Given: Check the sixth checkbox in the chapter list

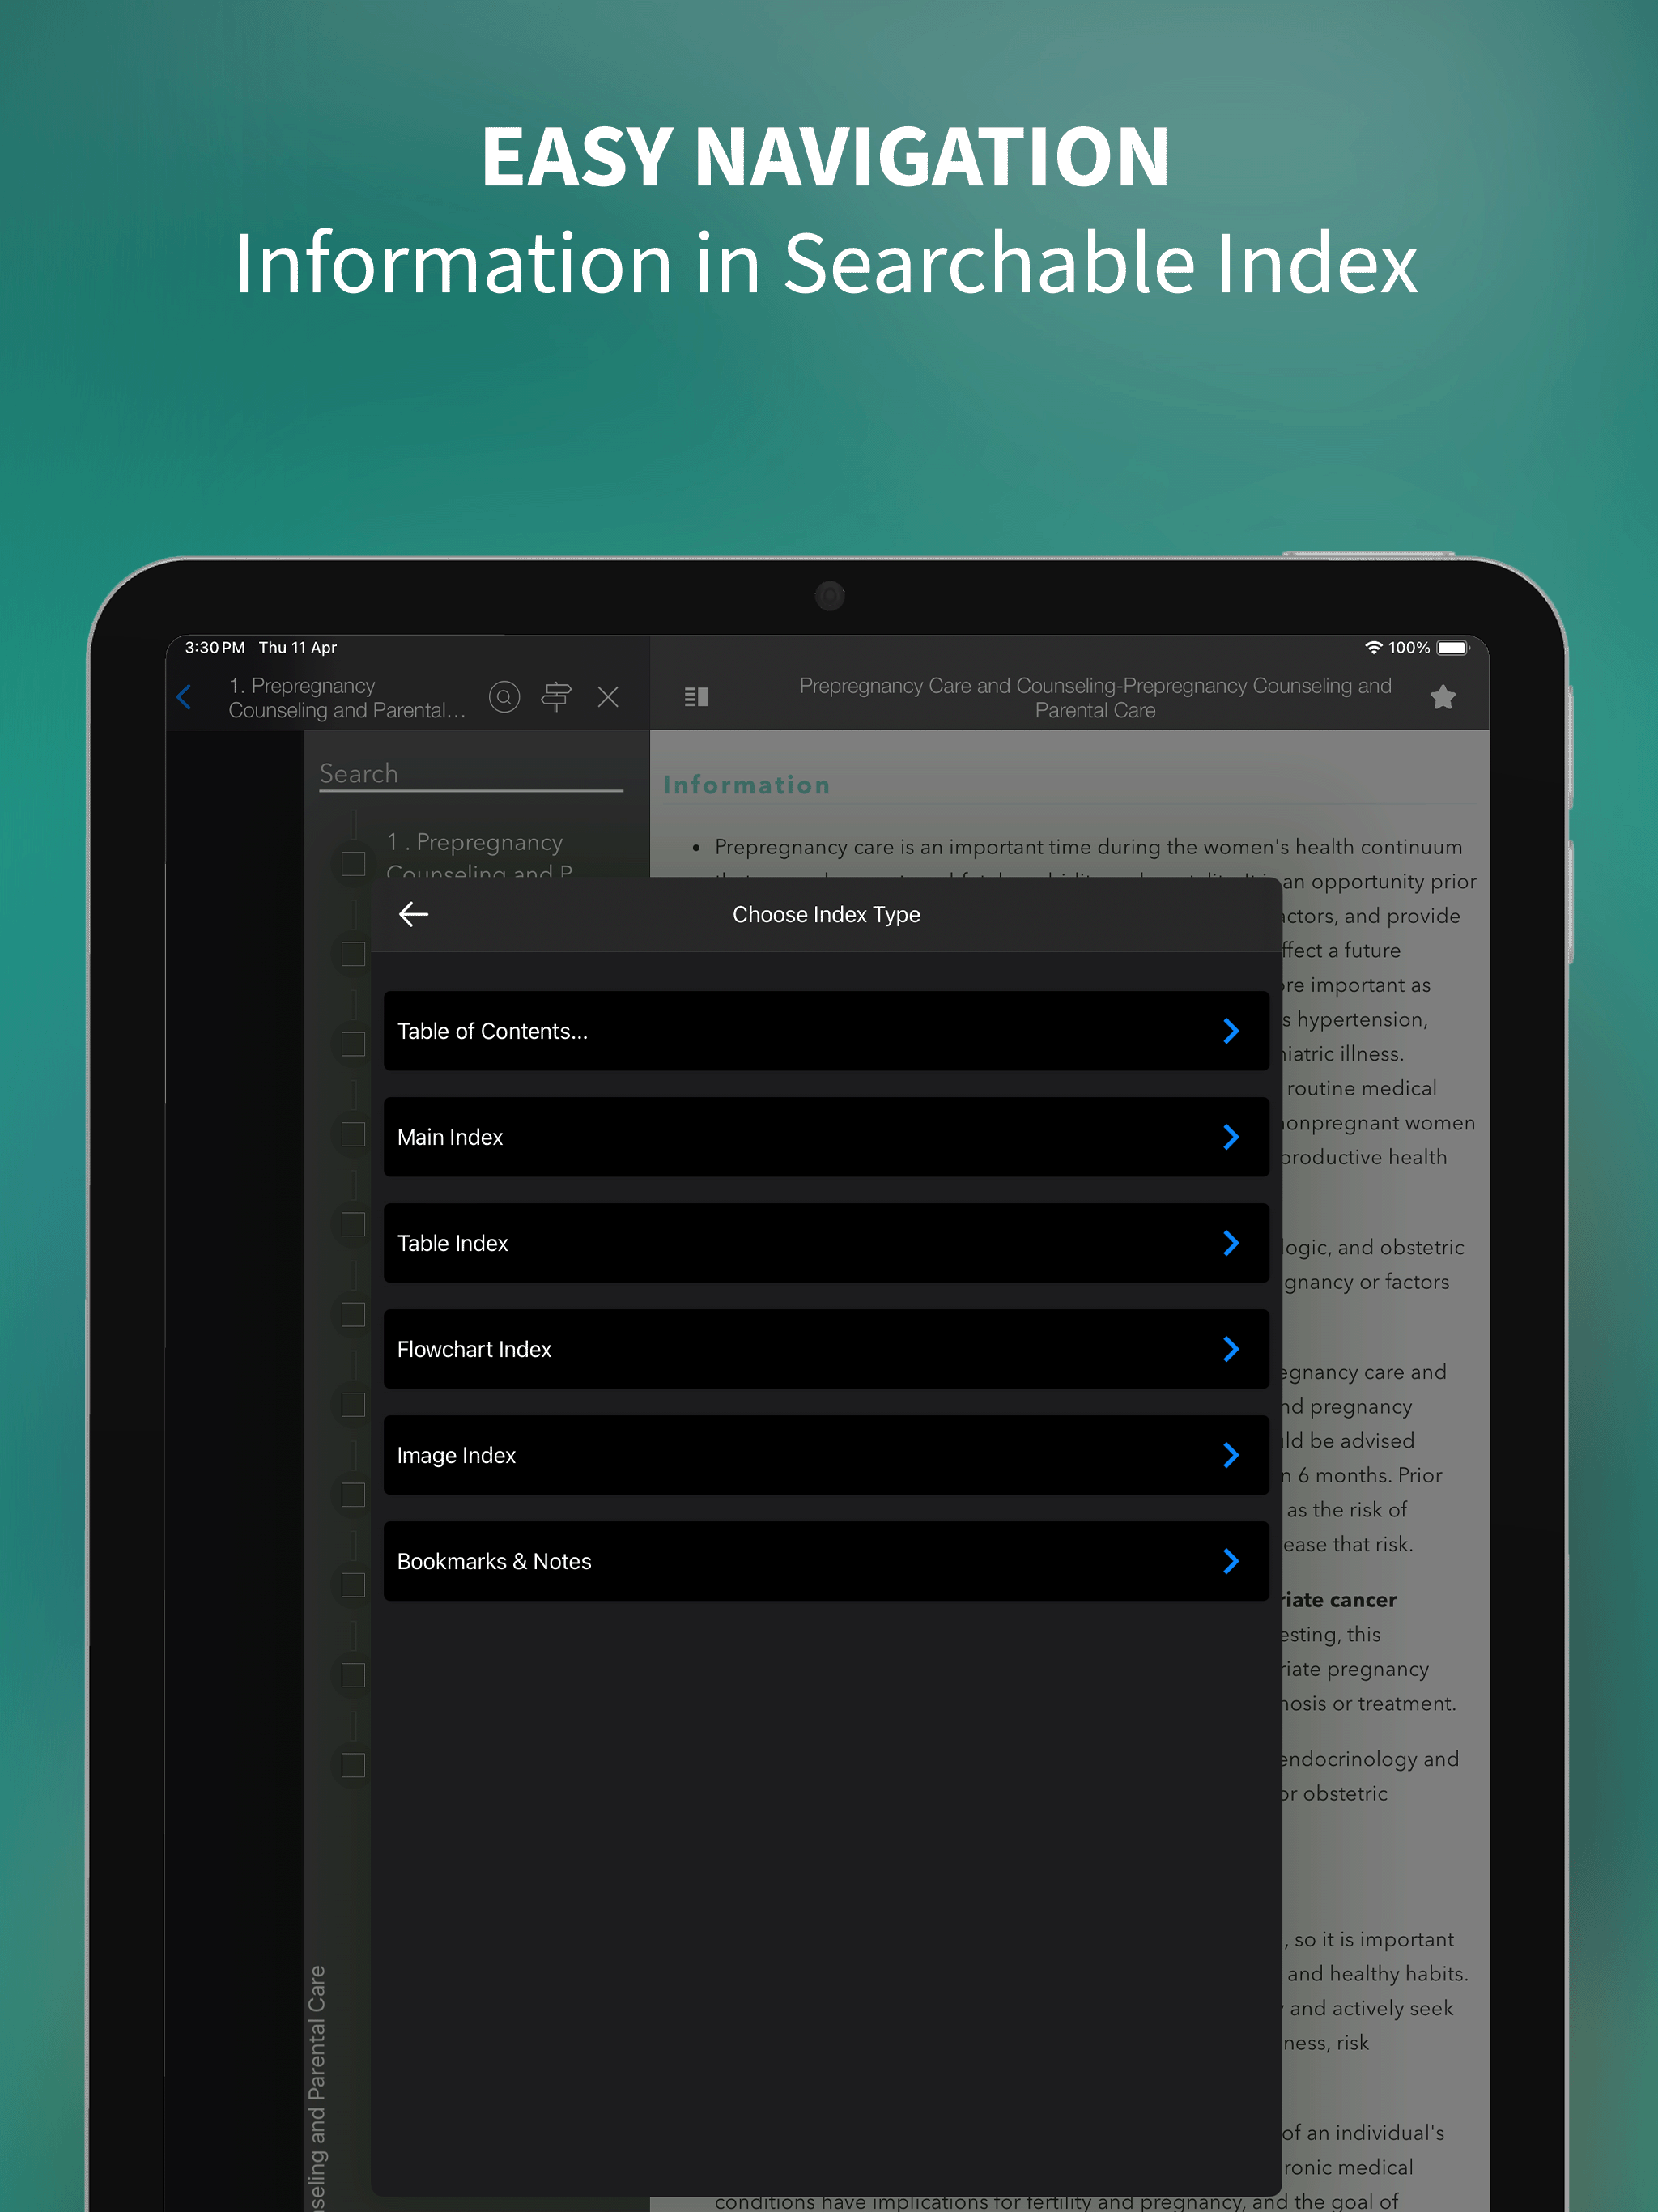Looking at the screenshot, I should [x=353, y=1314].
